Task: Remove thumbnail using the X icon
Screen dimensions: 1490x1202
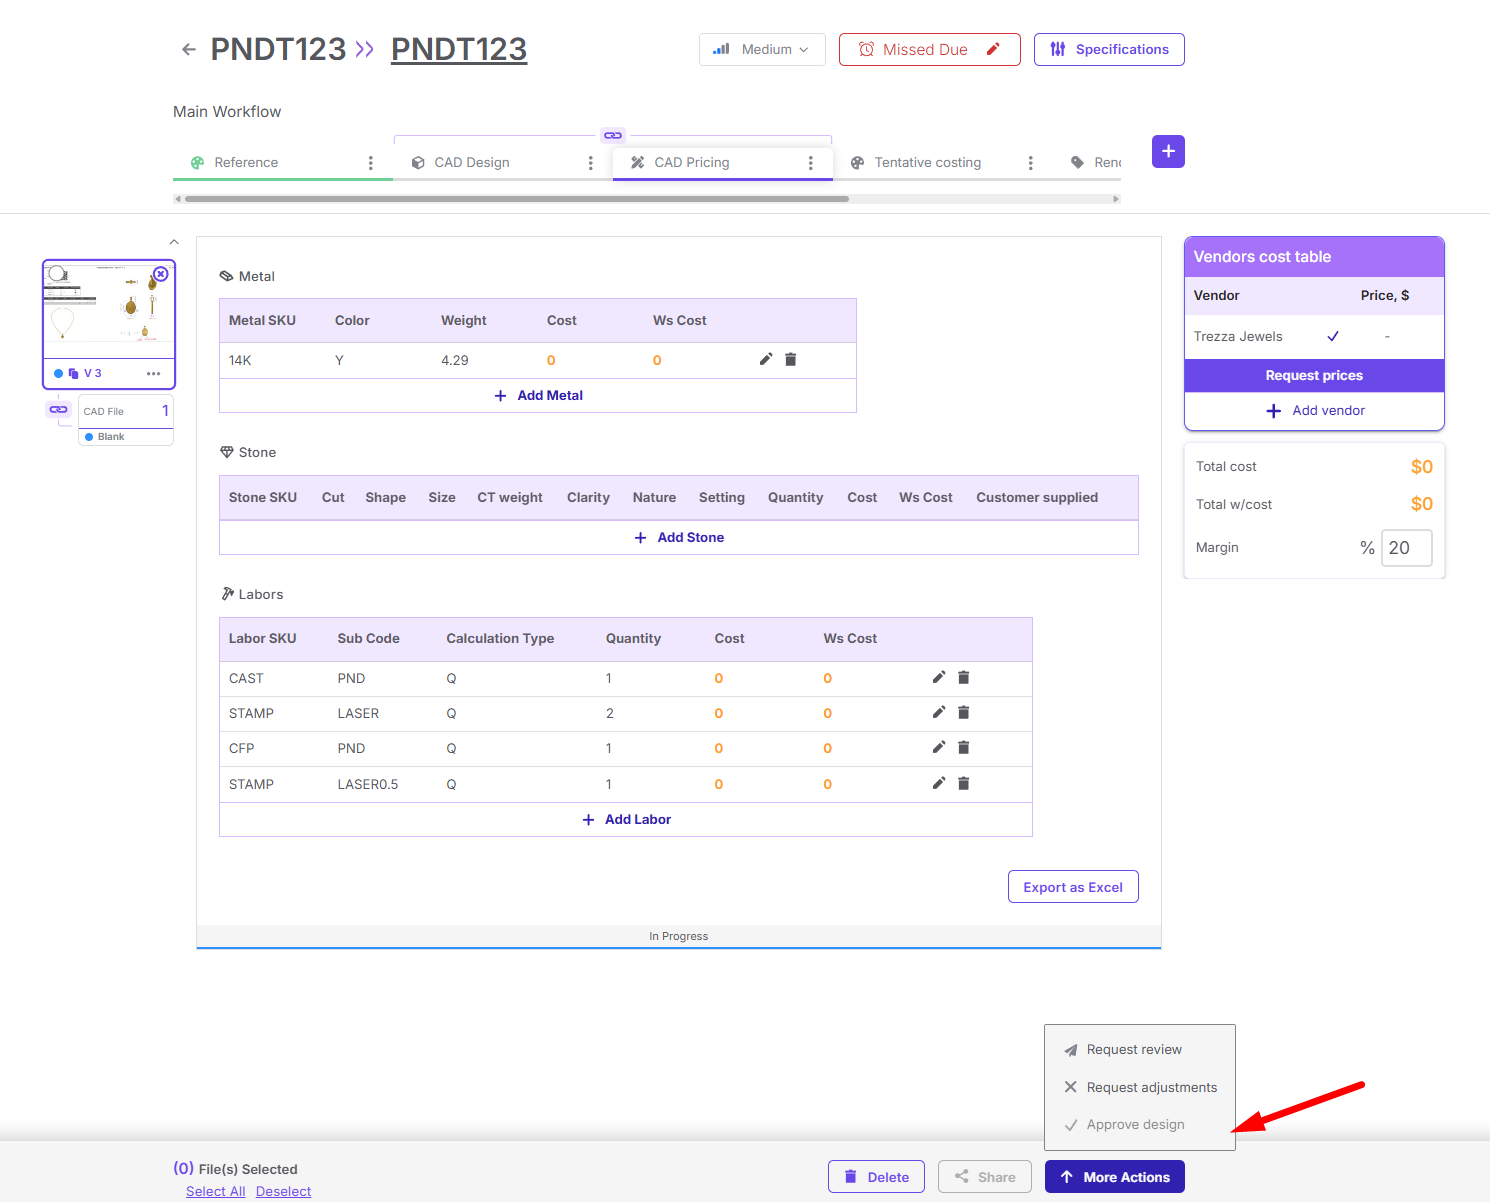Action: coord(160,274)
